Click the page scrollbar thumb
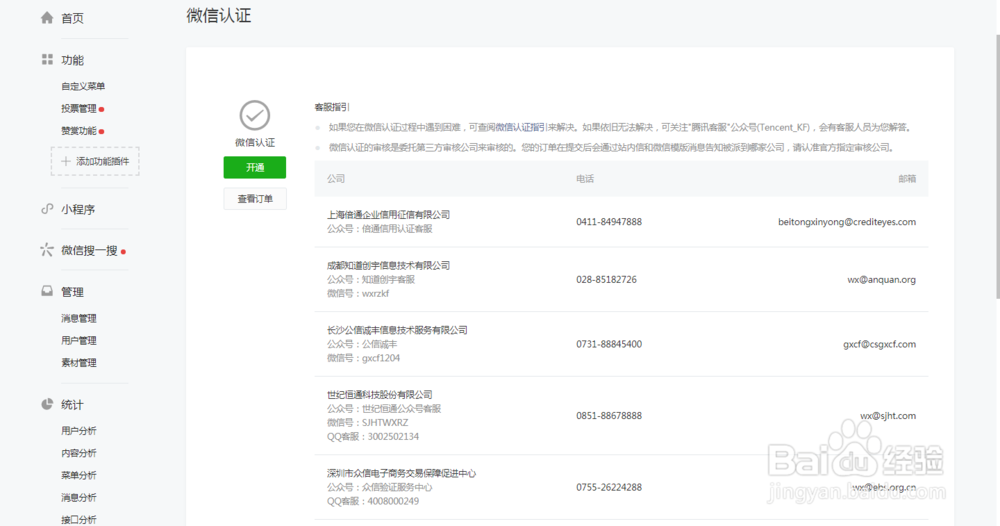The image size is (1000, 526). point(998,166)
